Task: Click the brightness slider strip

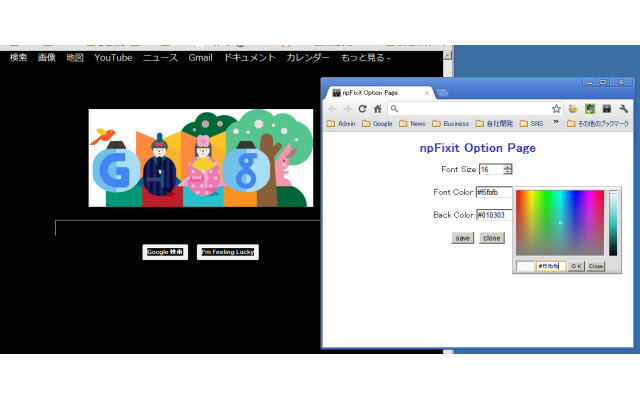Action: [x=613, y=223]
